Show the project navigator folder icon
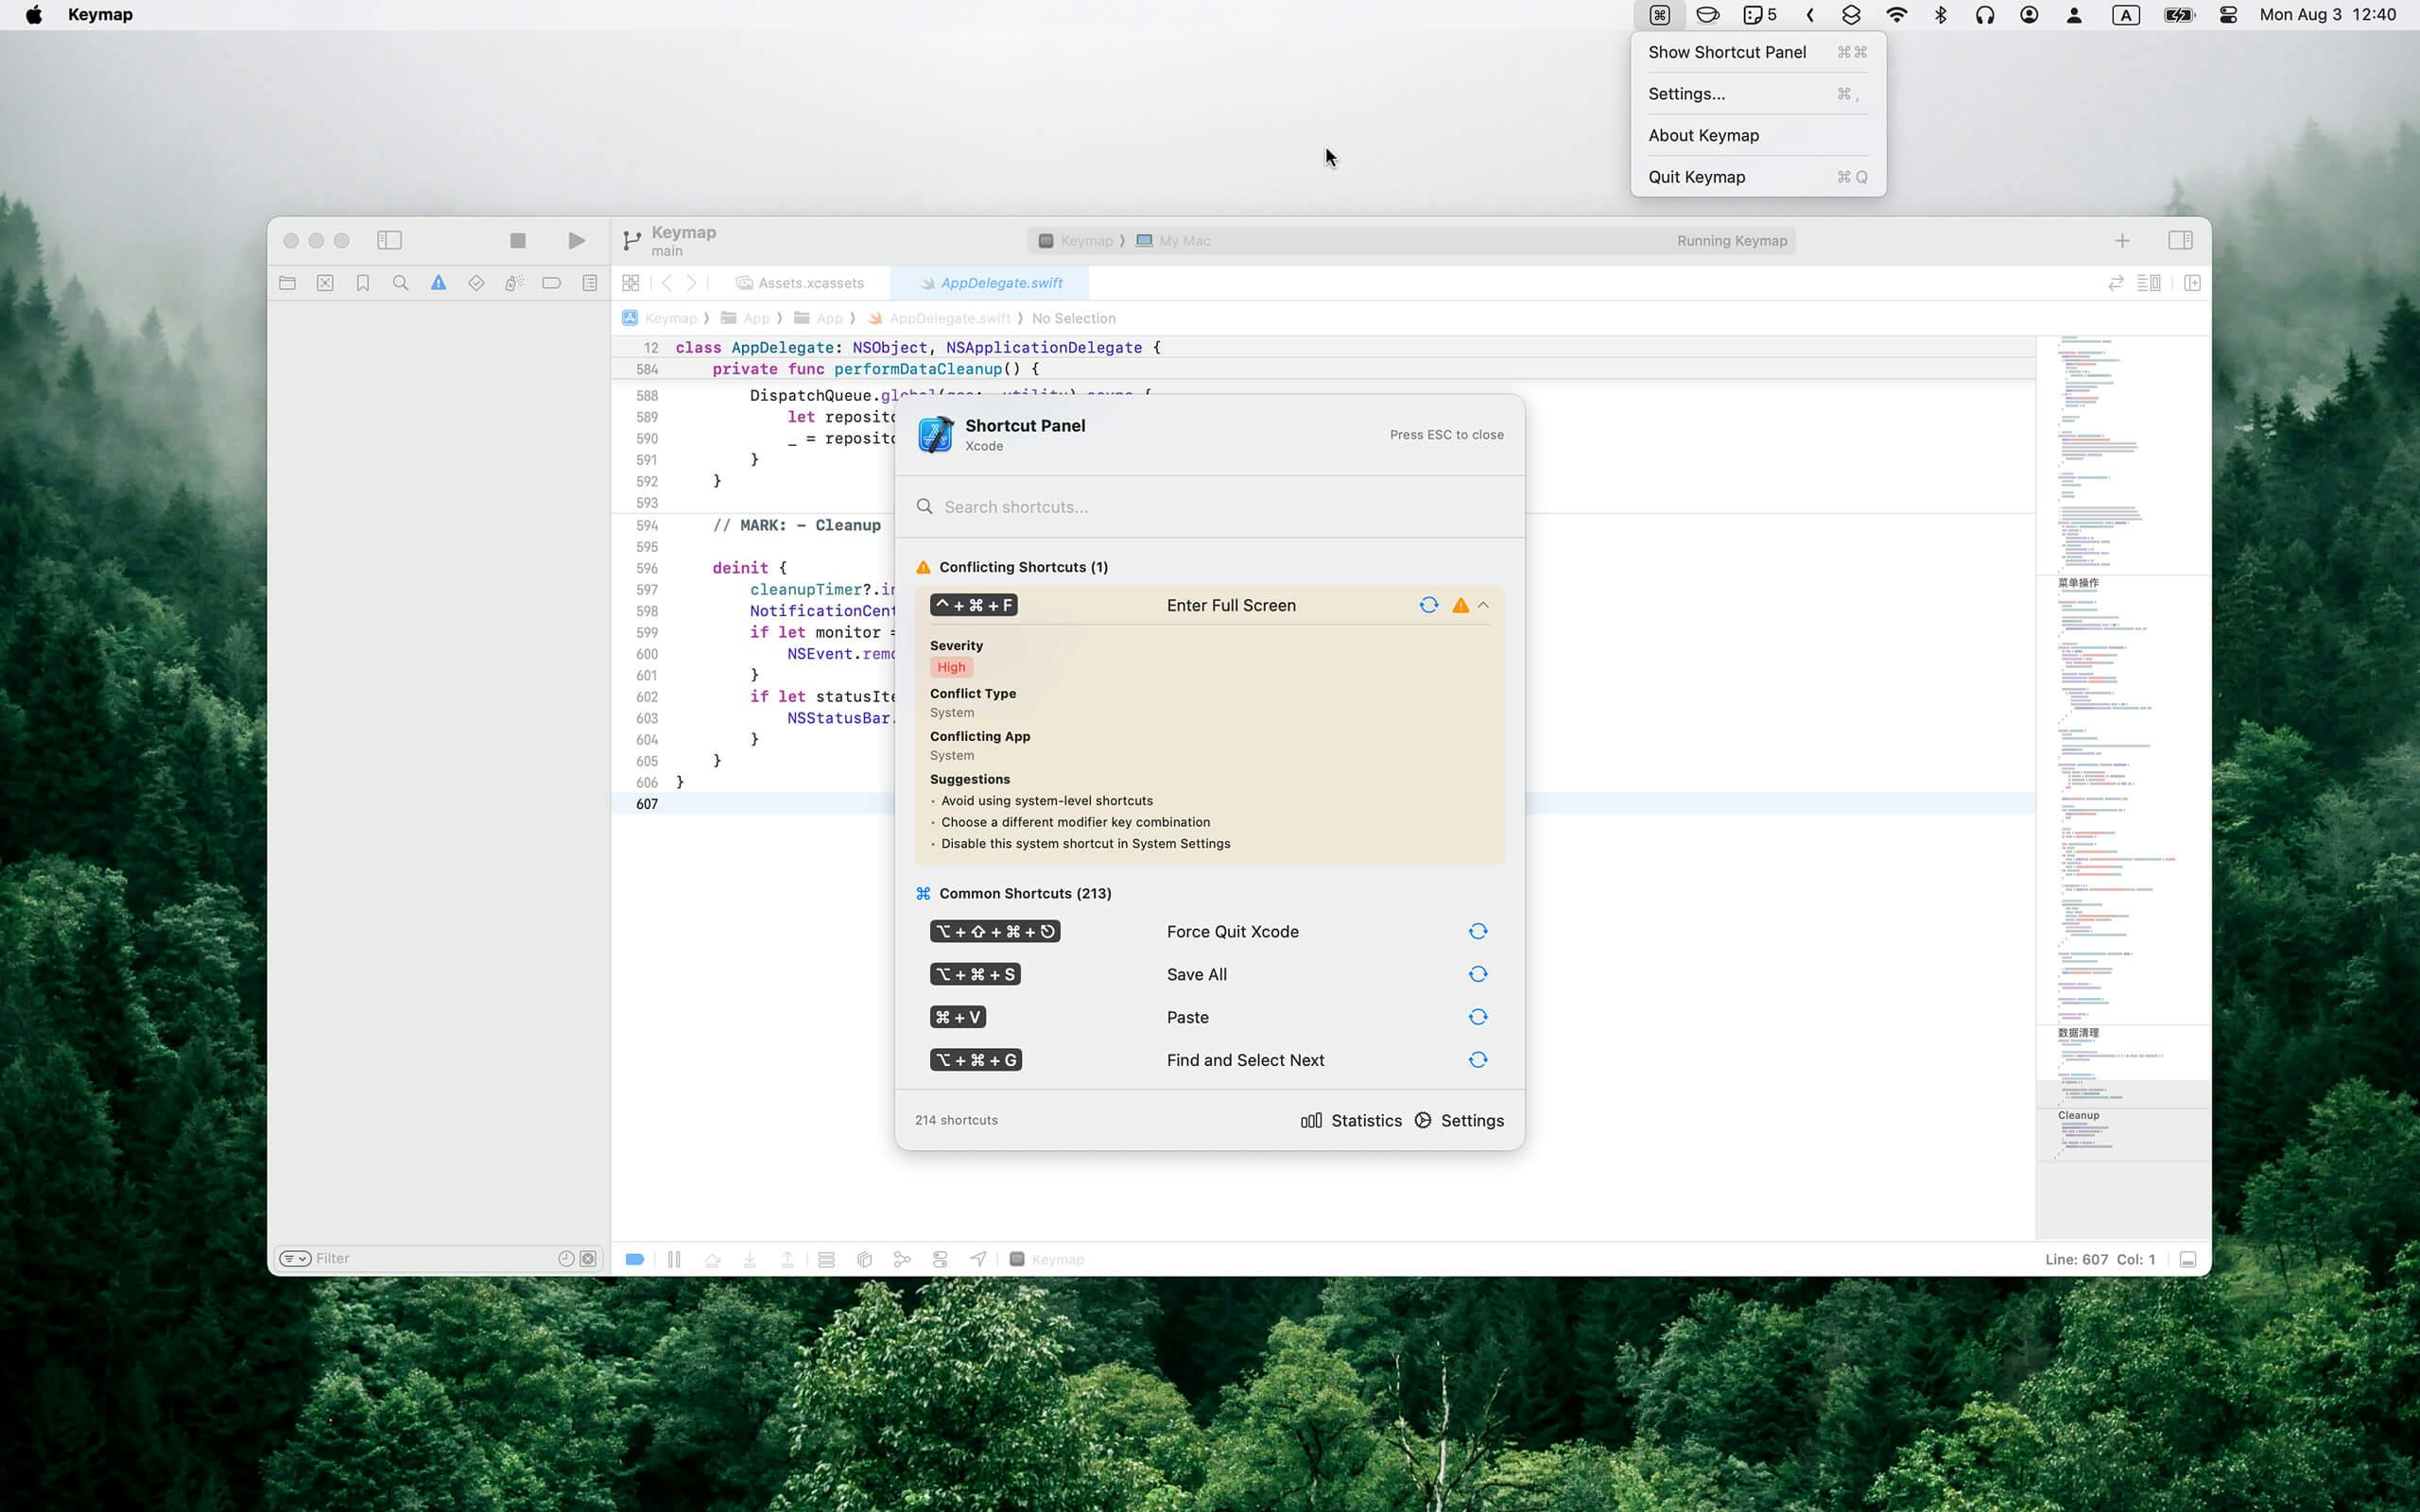The width and height of the screenshot is (2420, 1512). click(x=287, y=283)
